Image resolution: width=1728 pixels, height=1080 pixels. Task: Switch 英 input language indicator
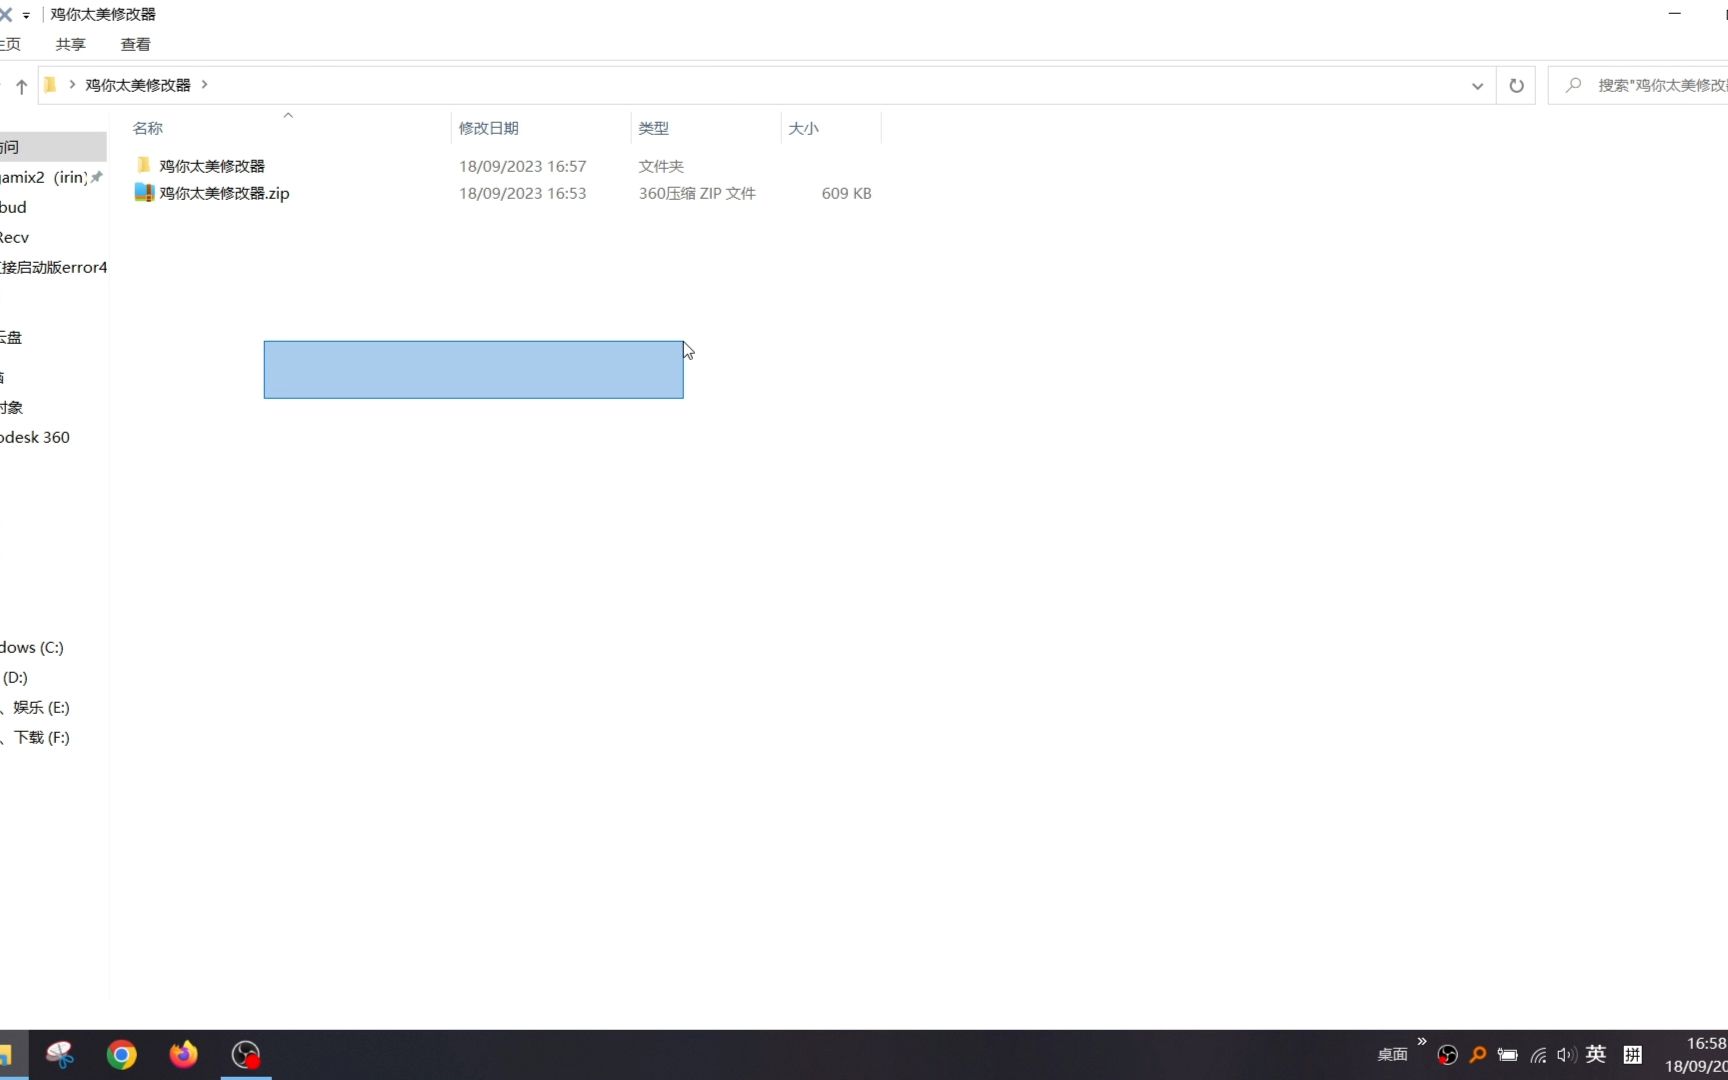1596,1054
